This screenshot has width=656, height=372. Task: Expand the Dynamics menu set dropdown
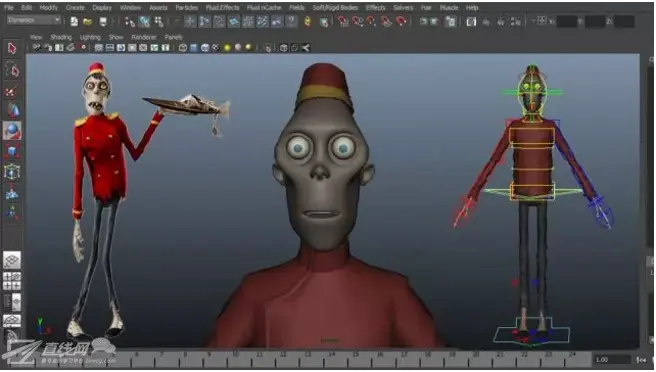tap(34, 20)
